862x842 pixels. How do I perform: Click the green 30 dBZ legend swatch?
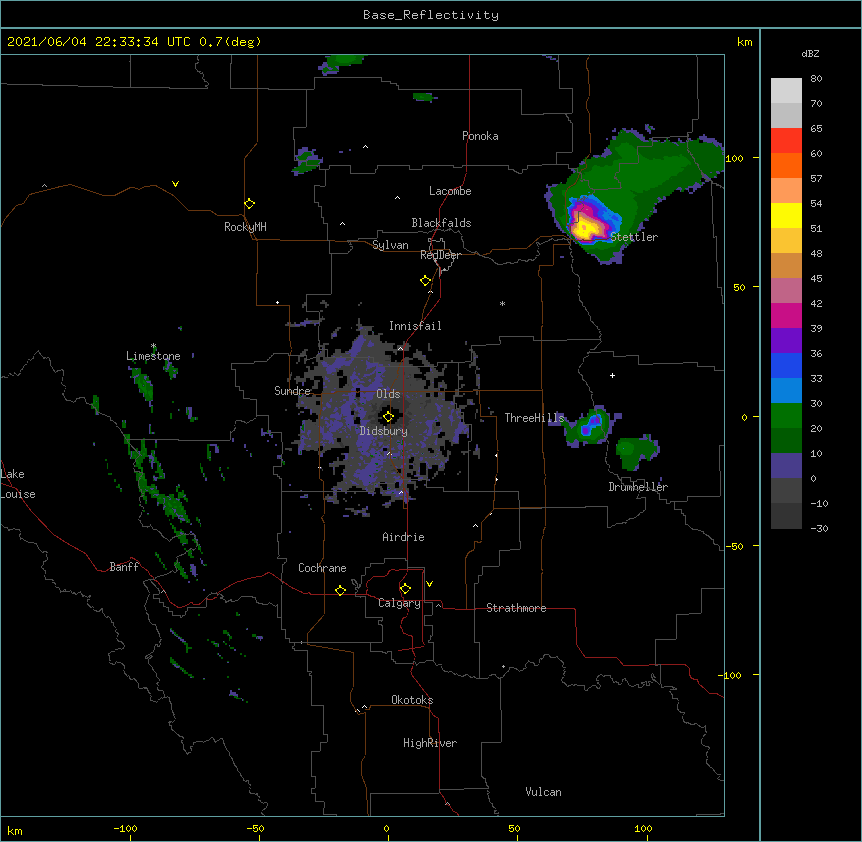pos(786,416)
